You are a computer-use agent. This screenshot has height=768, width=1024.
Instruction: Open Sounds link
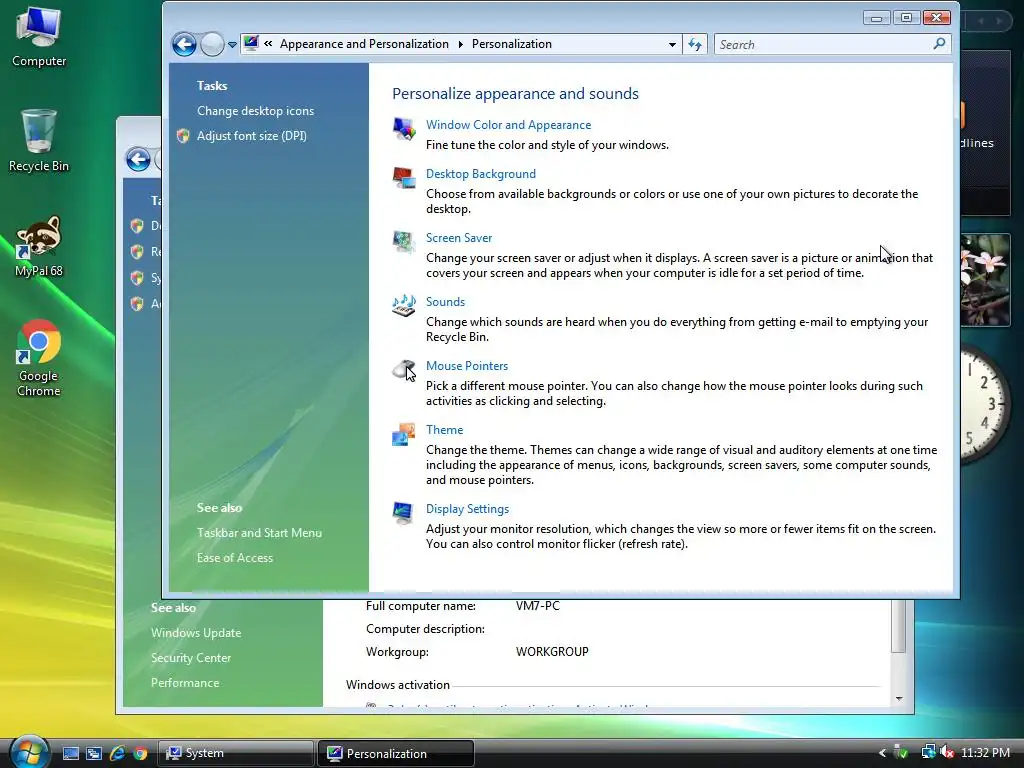click(445, 302)
